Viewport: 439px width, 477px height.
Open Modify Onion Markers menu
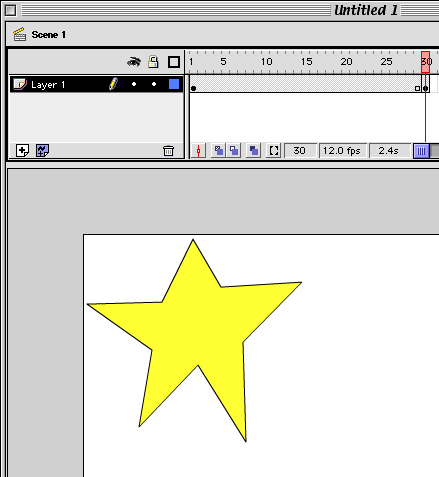[x=274, y=151]
